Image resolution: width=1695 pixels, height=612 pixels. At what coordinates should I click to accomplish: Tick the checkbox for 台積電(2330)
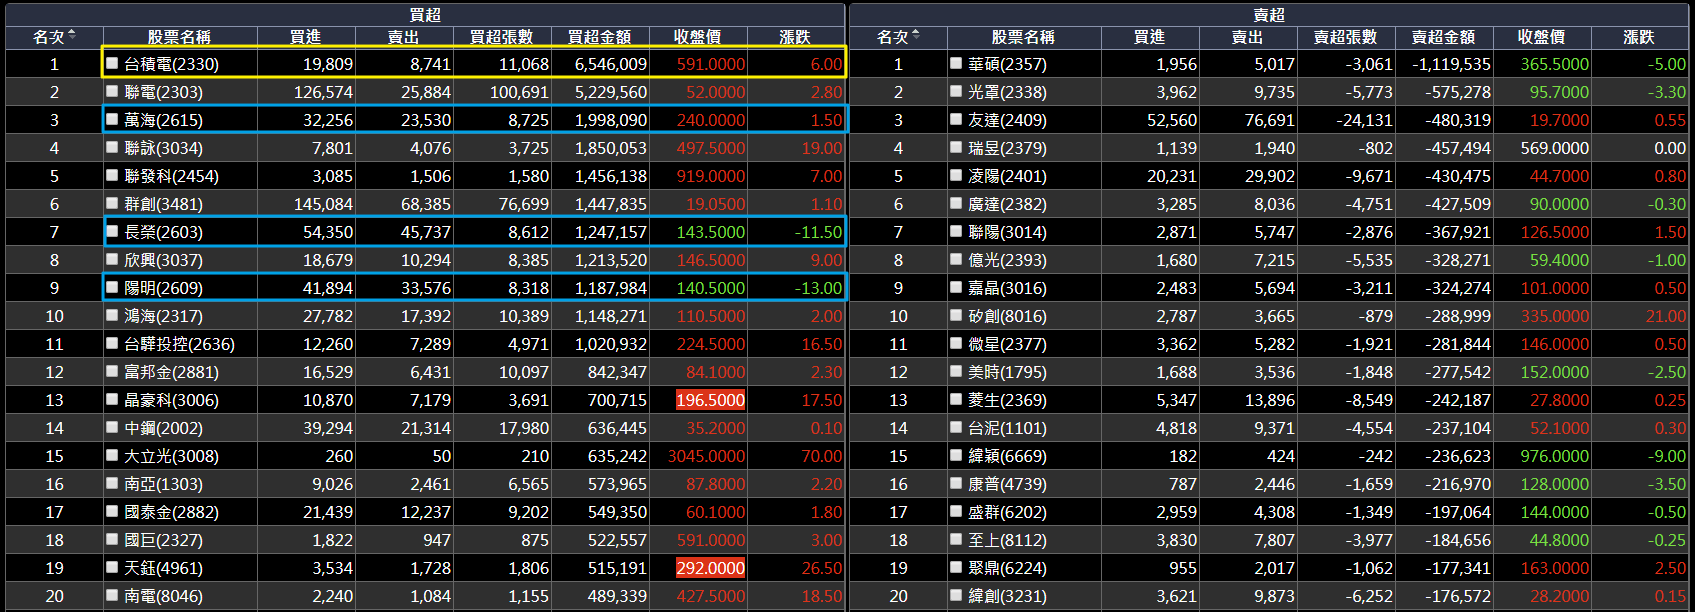pyautogui.click(x=113, y=63)
